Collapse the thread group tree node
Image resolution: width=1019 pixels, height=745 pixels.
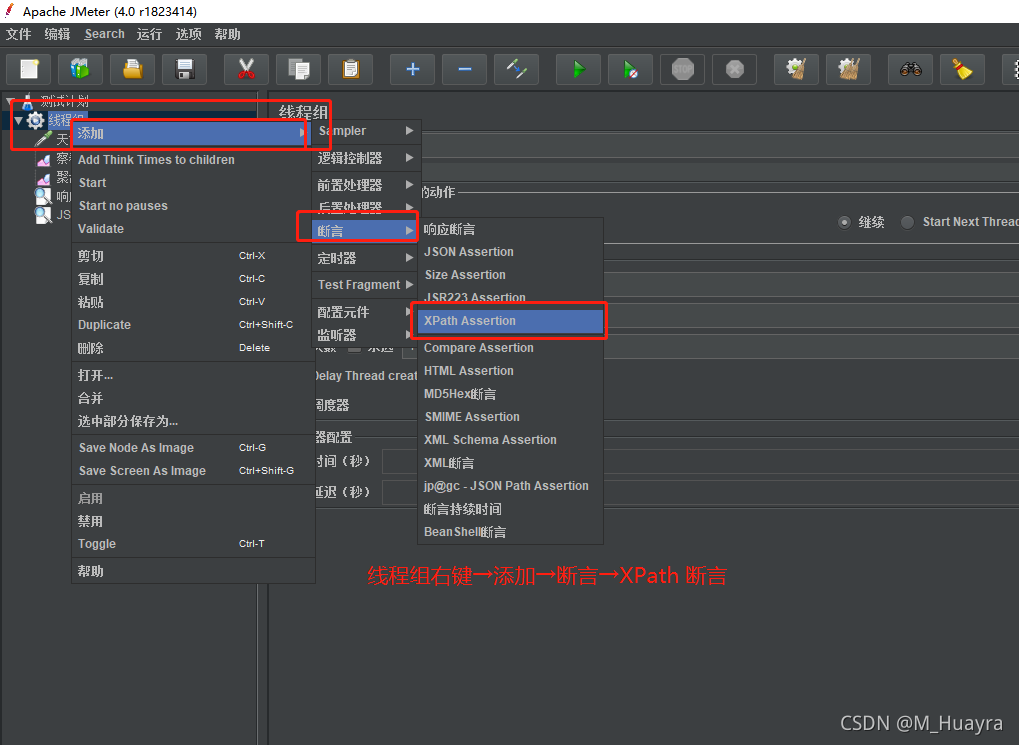click(x=18, y=121)
